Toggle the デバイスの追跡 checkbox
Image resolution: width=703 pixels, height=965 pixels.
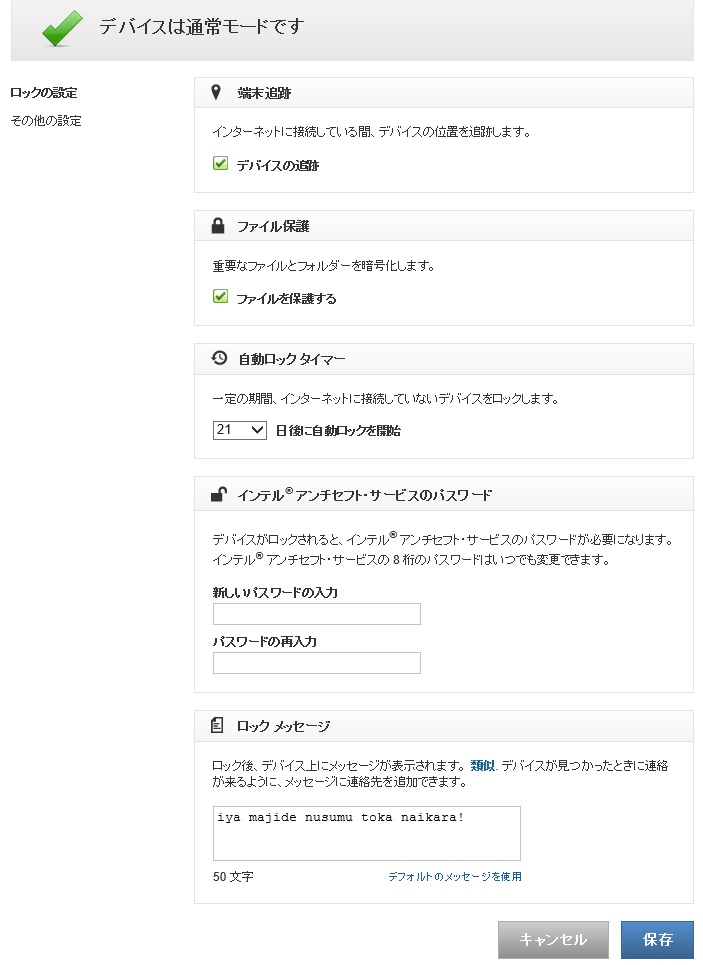(221, 164)
